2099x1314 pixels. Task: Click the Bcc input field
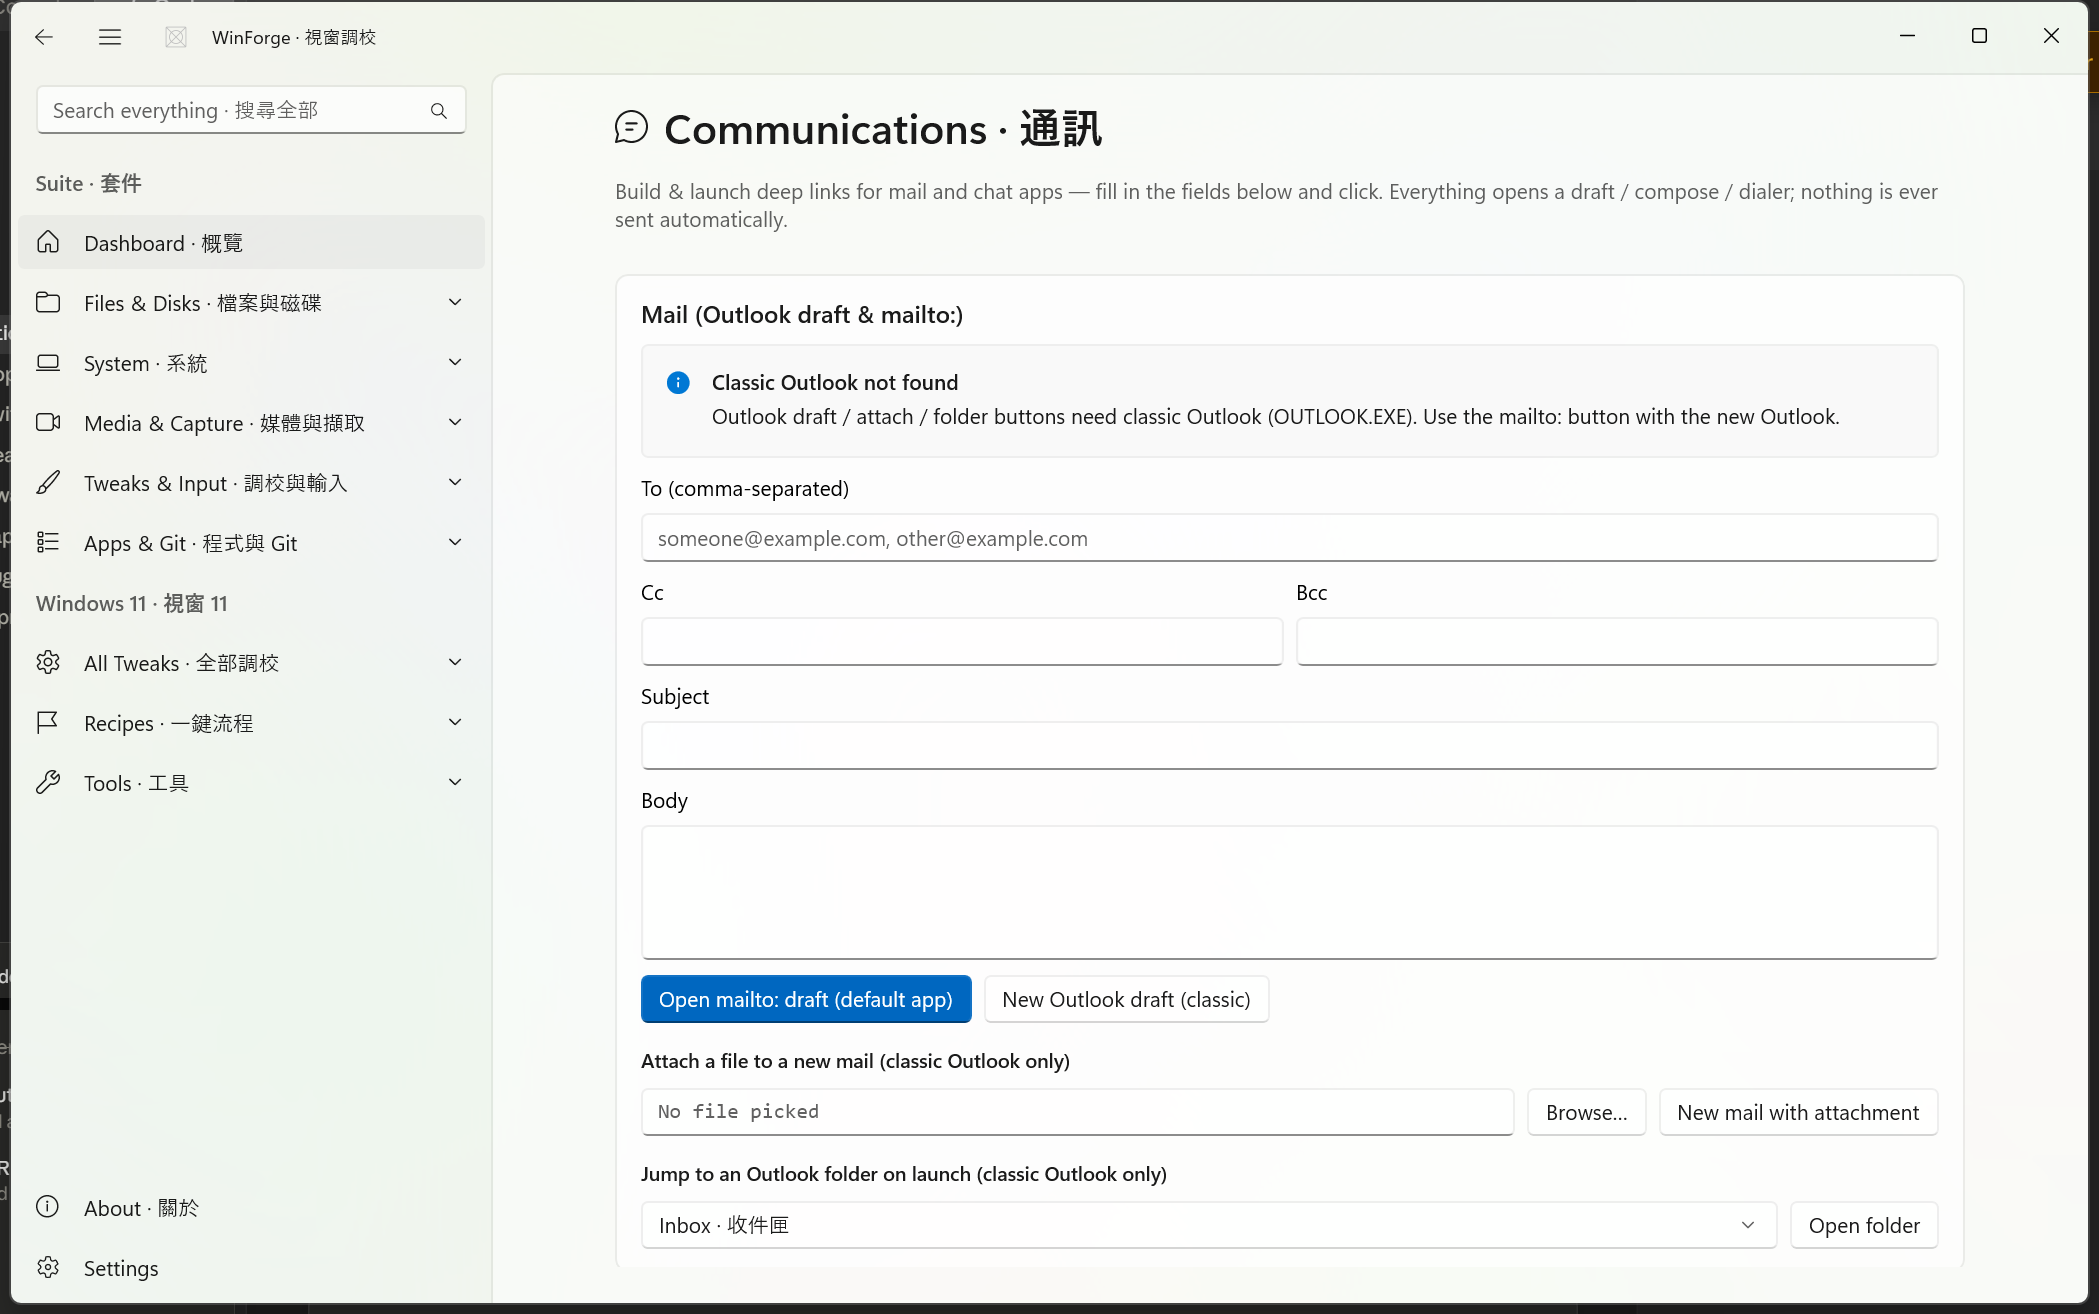point(1617,642)
